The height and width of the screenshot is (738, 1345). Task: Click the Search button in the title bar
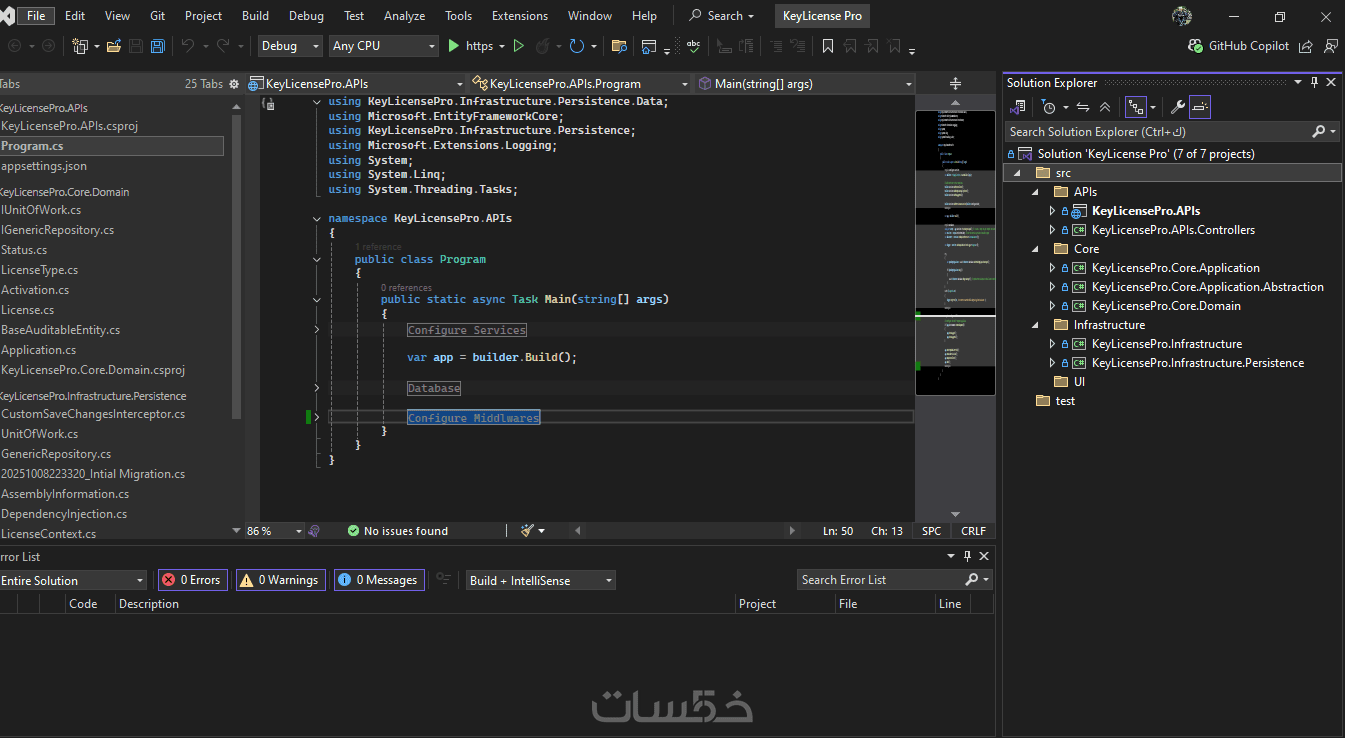tap(723, 16)
